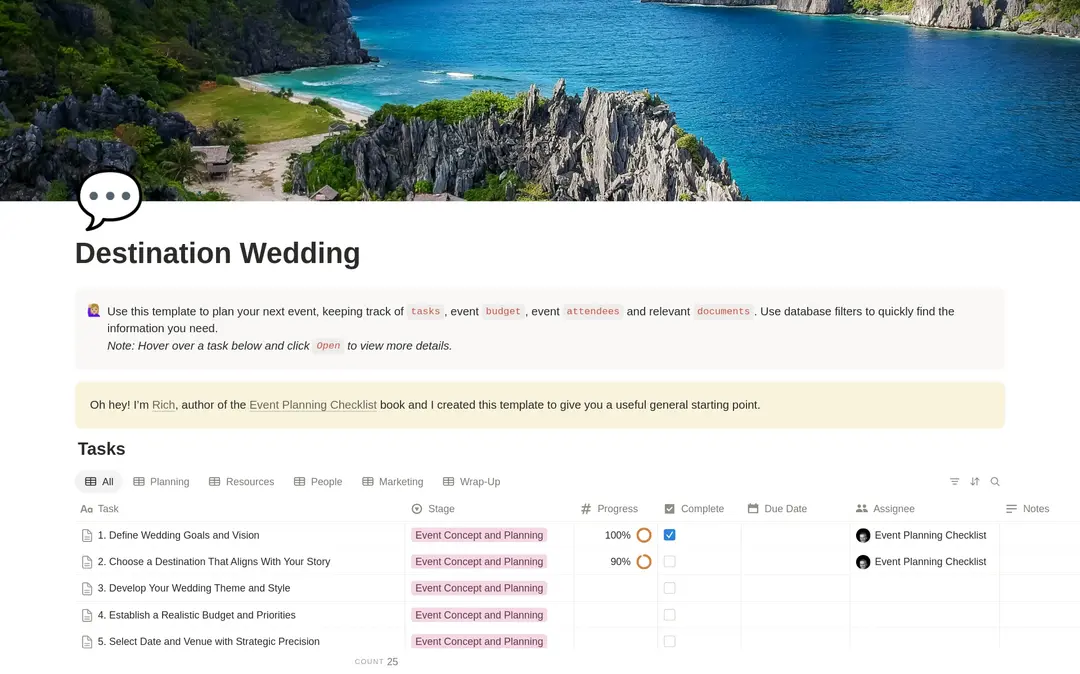Open task 2. Choose a Destination That Aligns
This screenshot has width=1080, height=674.
point(214,562)
